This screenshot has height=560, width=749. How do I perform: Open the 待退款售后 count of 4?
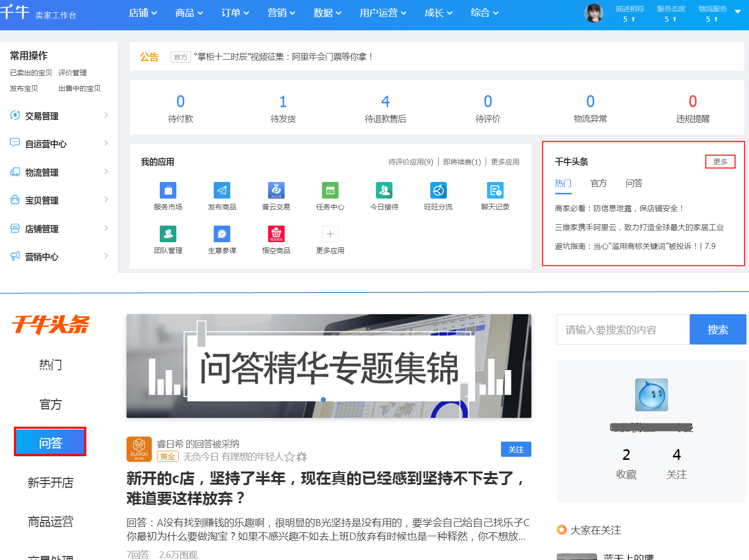point(385,102)
